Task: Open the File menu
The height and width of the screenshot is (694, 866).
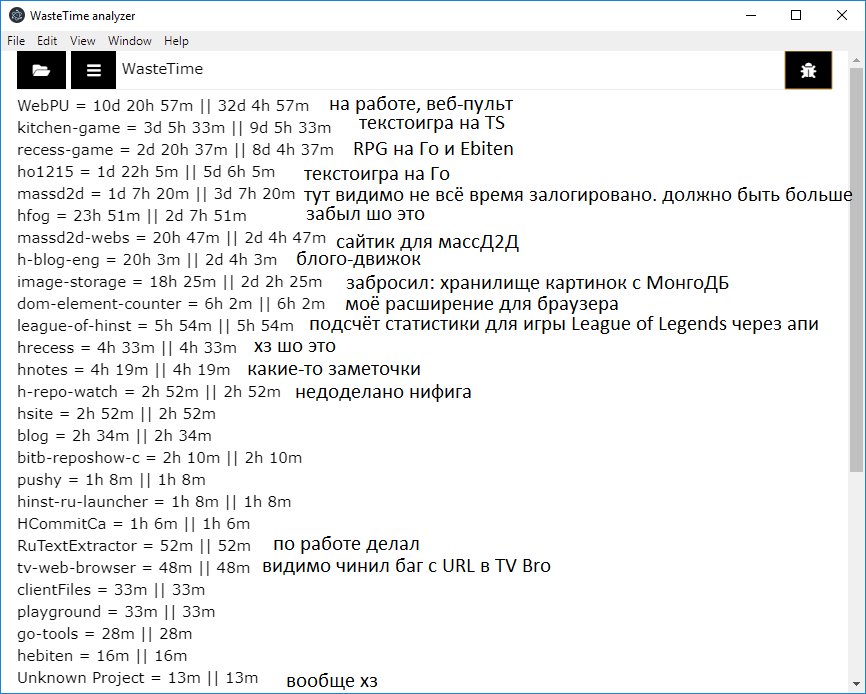Action: (x=16, y=41)
